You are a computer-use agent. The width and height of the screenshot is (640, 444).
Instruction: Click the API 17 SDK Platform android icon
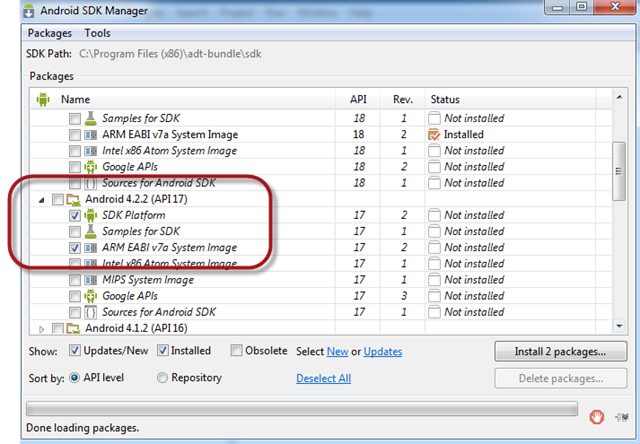pos(91,215)
